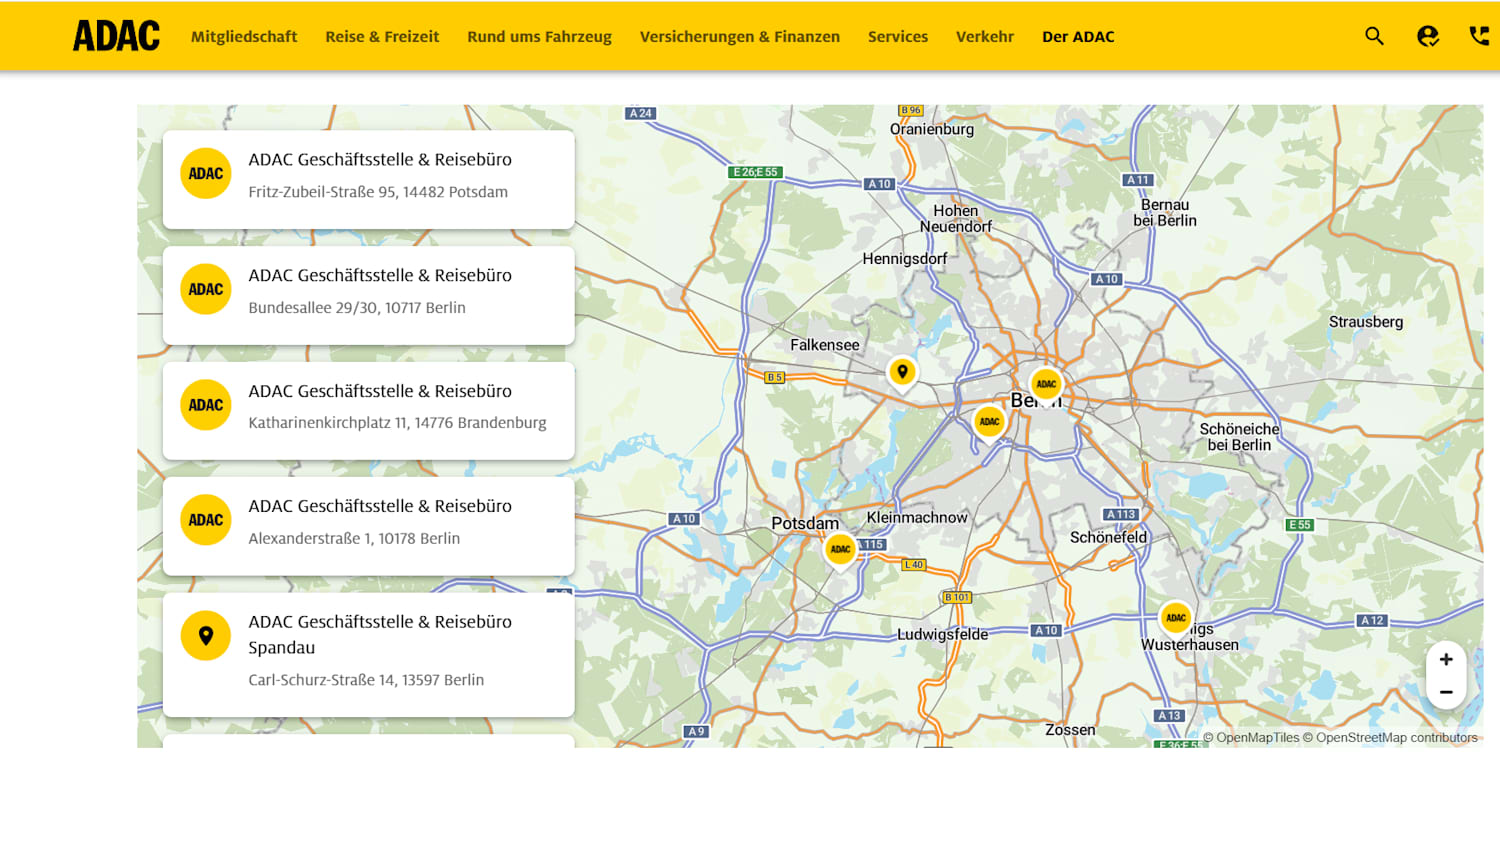
Task: Click the Potsdam label on map
Action: tap(805, 524)
